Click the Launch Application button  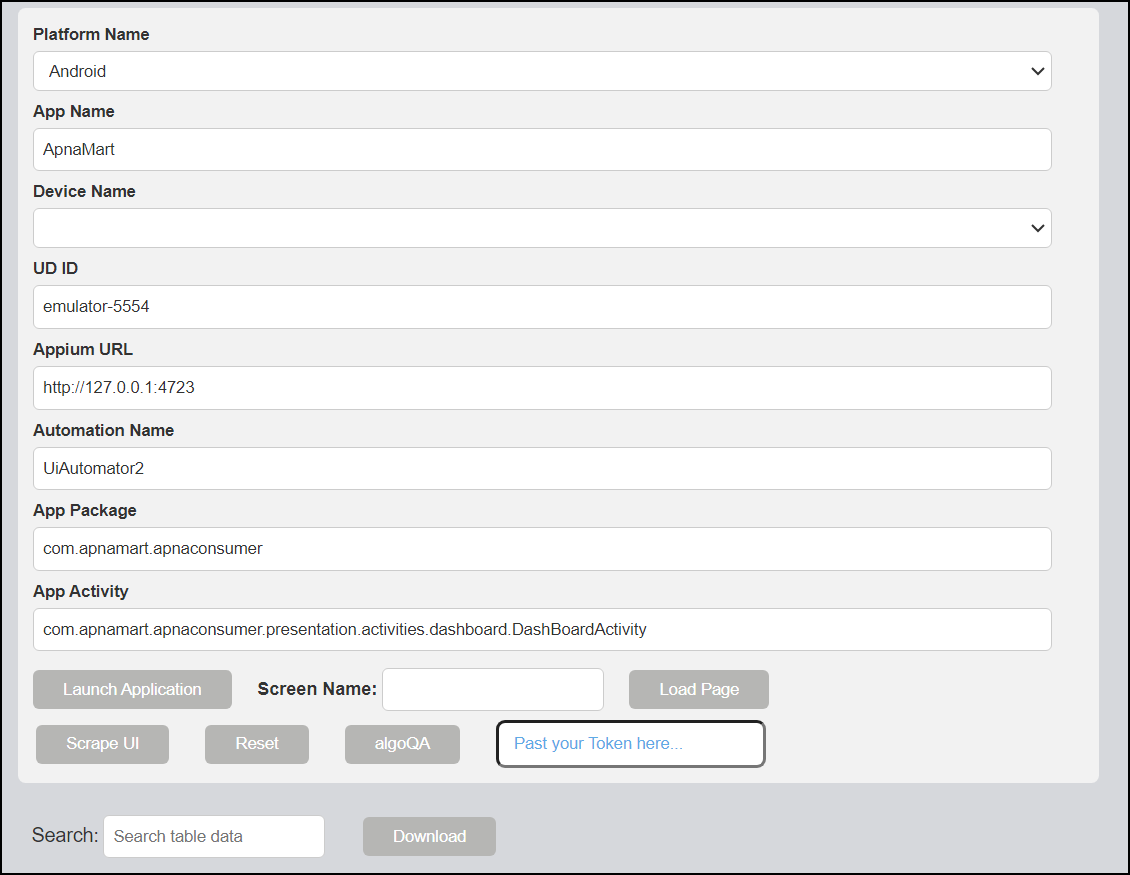point(133,690)
